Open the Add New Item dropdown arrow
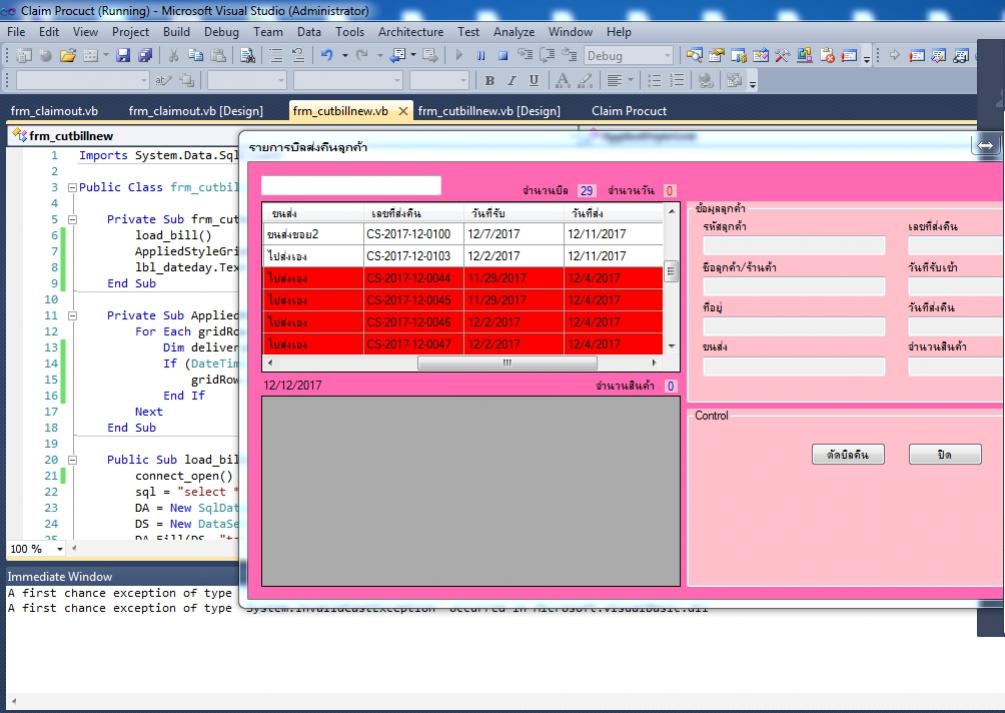1005x713 pixels. tap(106, 56)
